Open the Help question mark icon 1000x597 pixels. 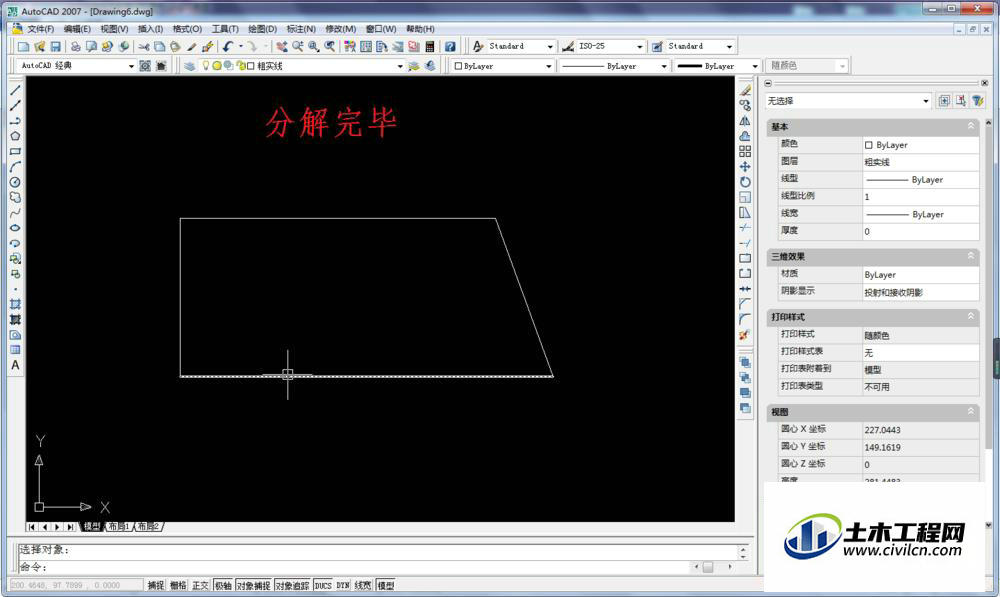(450, 47)
